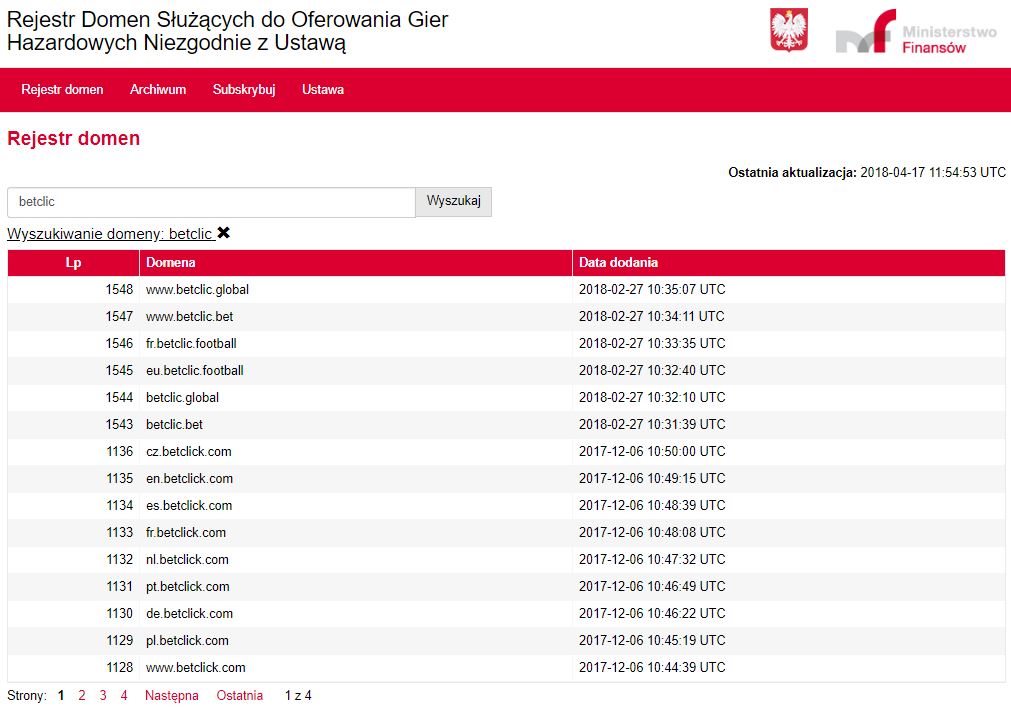Screen dimensions: 1011x708
Task: Click the Następna pagination link
Action: [x=172, y=696]
